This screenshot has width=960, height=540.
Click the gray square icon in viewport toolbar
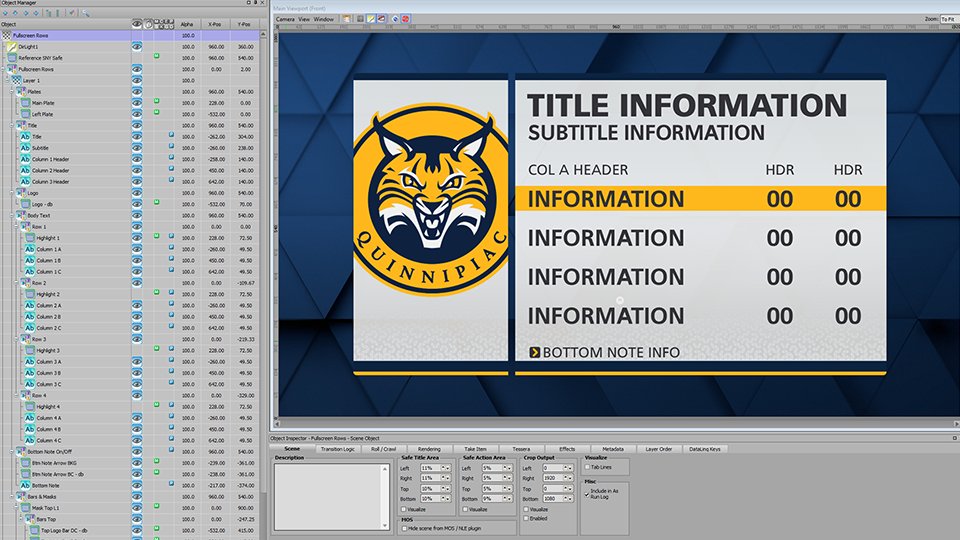tap(360, 19)
